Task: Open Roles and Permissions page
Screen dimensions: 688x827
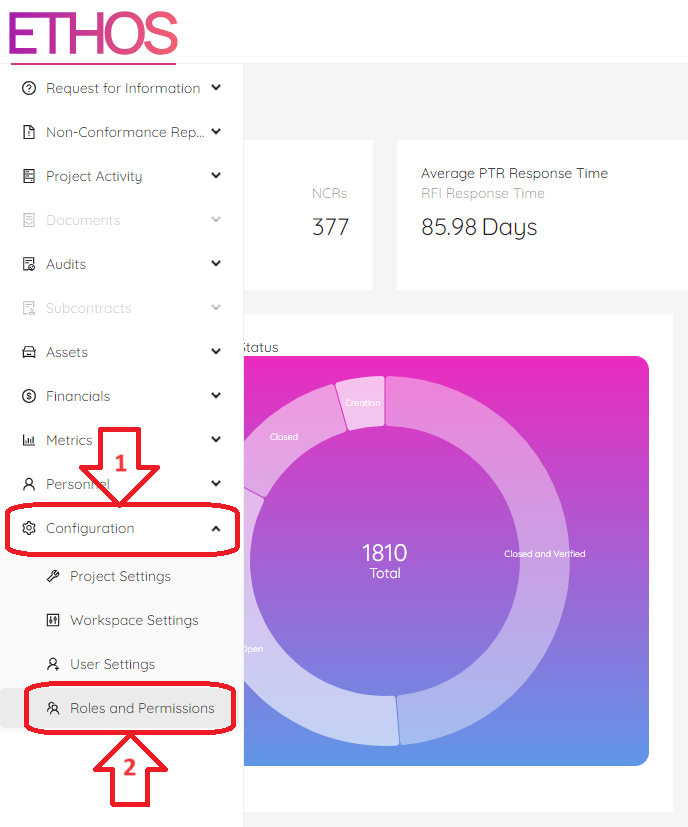Action: (x=141, y=708)
